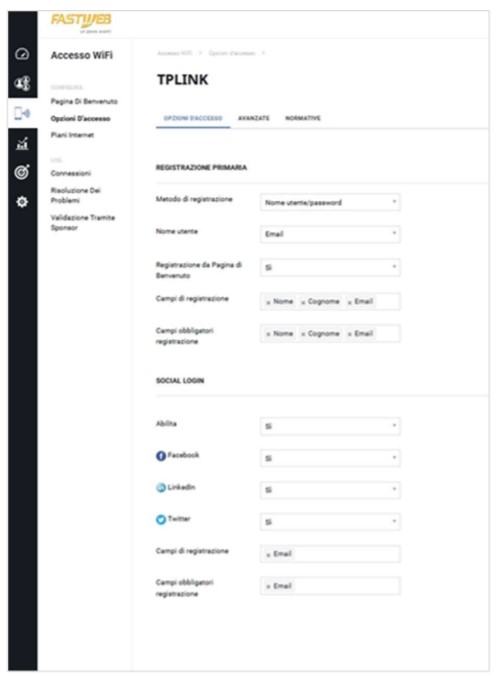This screenshot has height=676, width=496.
Task: Open the Twitter enable dropdown
Action: pyautogui.click(x=330, y=522)
